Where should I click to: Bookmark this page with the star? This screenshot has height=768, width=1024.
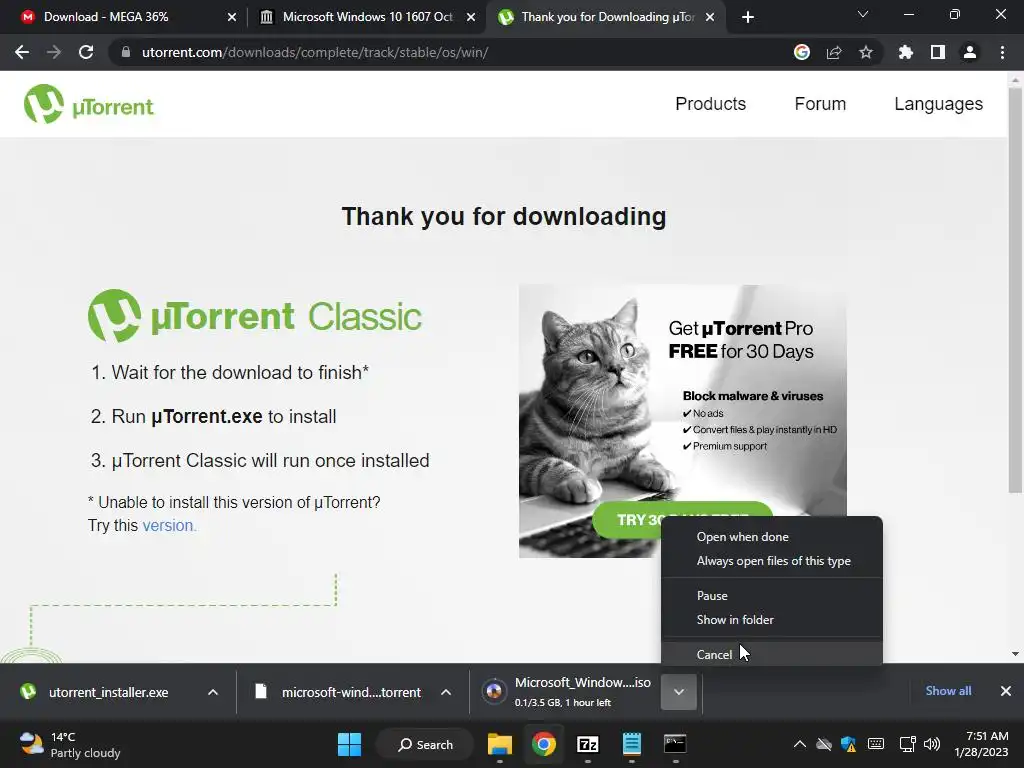click(866, 52)
